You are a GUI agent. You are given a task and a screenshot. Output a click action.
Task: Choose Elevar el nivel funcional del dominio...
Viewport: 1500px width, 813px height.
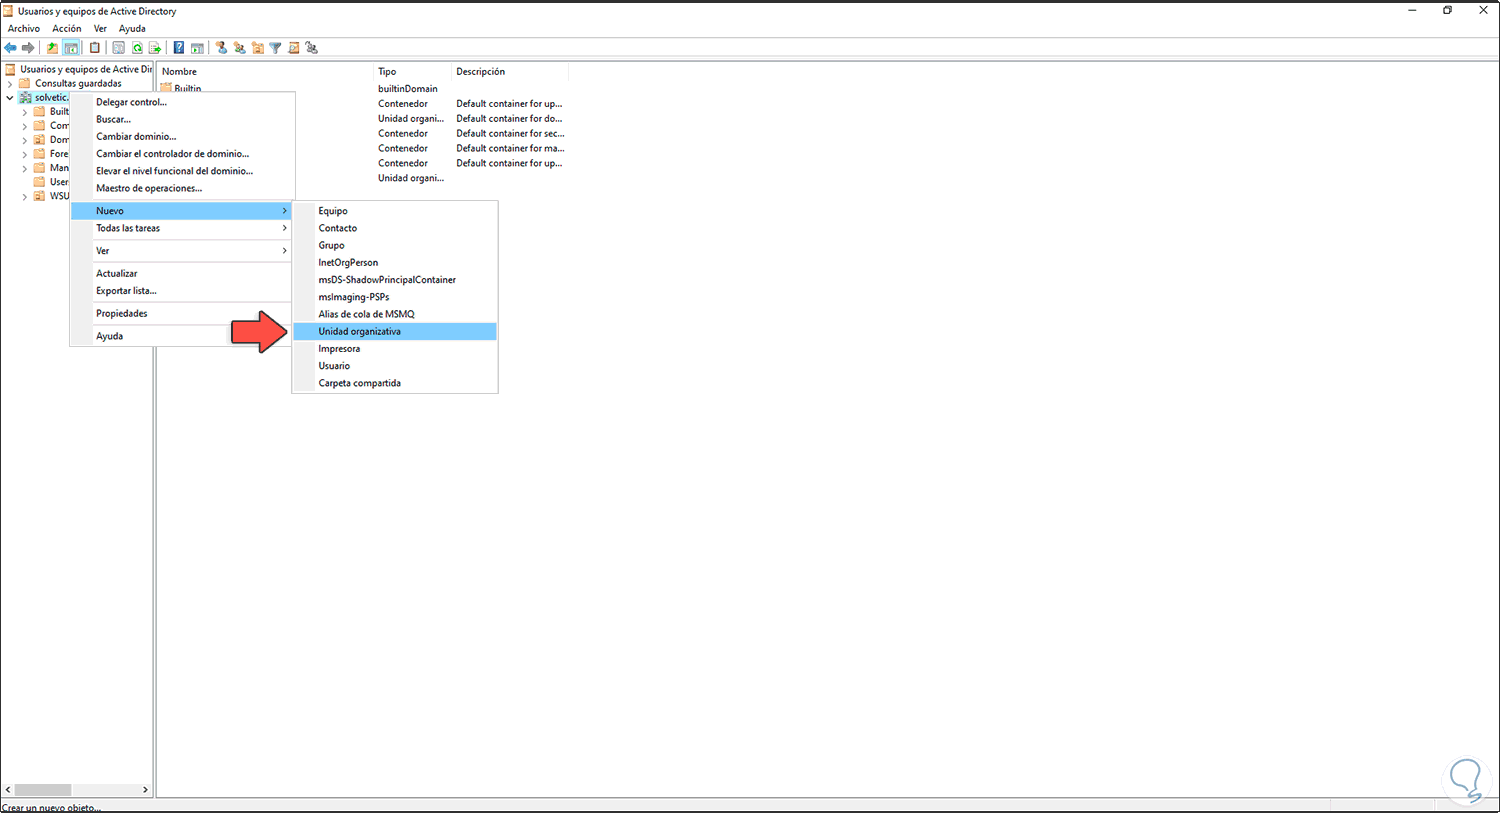pos(181,171)
